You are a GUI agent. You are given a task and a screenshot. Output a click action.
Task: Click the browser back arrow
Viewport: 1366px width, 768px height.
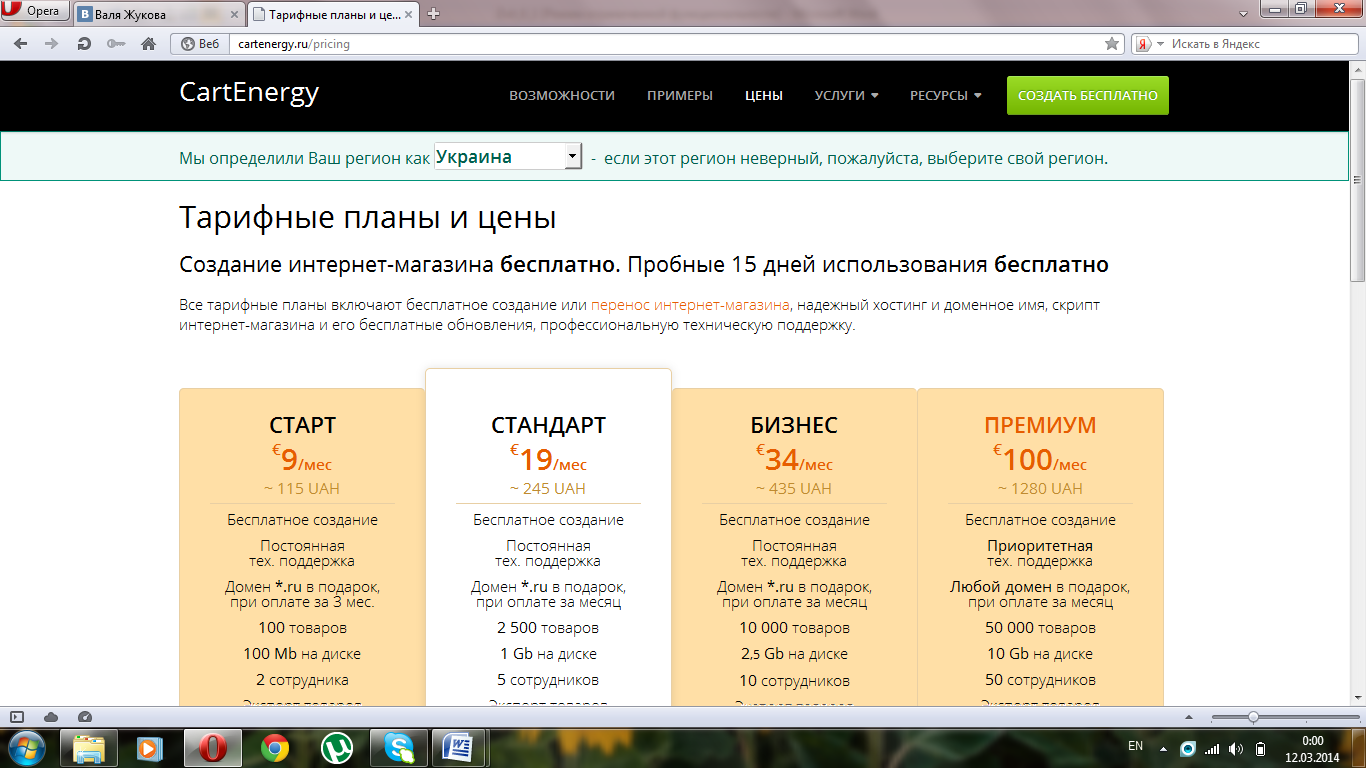[20, 44]
